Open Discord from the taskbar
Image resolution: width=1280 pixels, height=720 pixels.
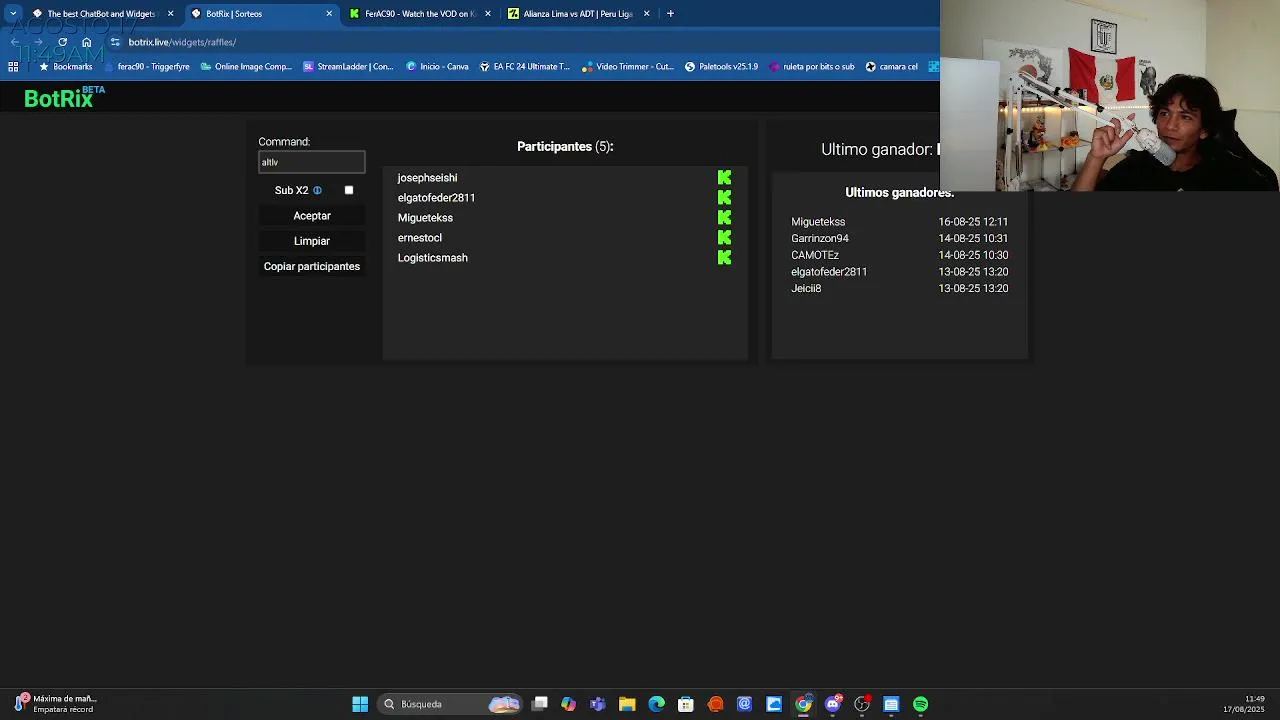click(833, 704)
